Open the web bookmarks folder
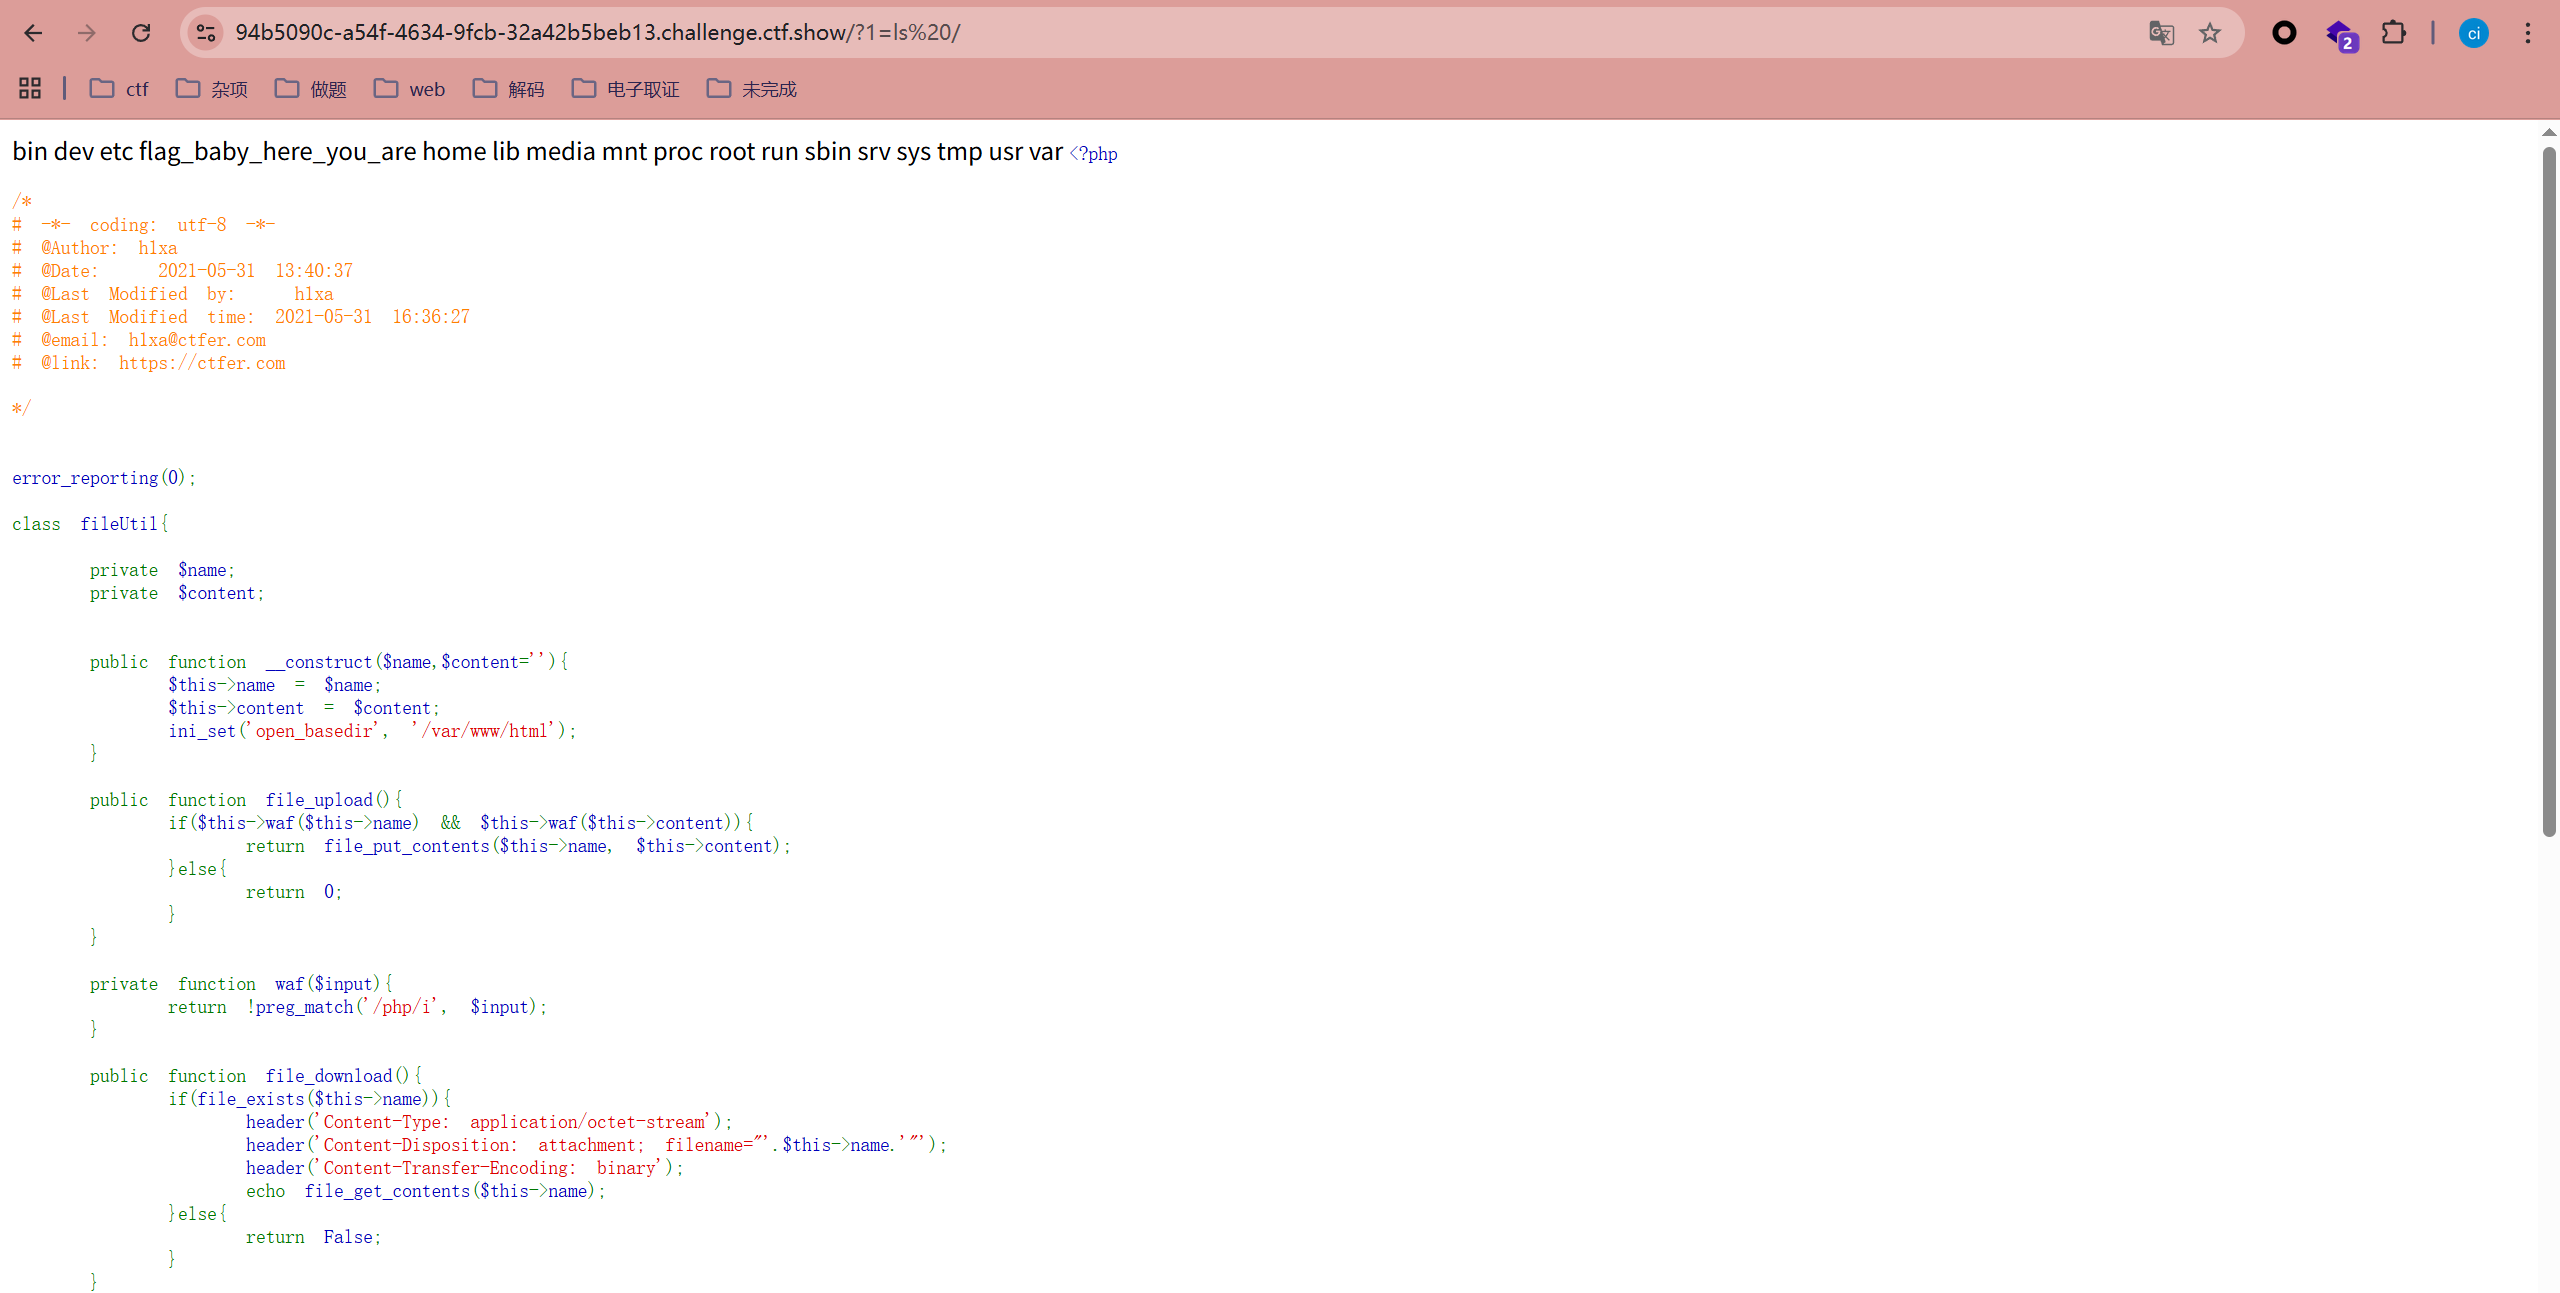Screen dimensions: 2560x1293 [409, 89]
